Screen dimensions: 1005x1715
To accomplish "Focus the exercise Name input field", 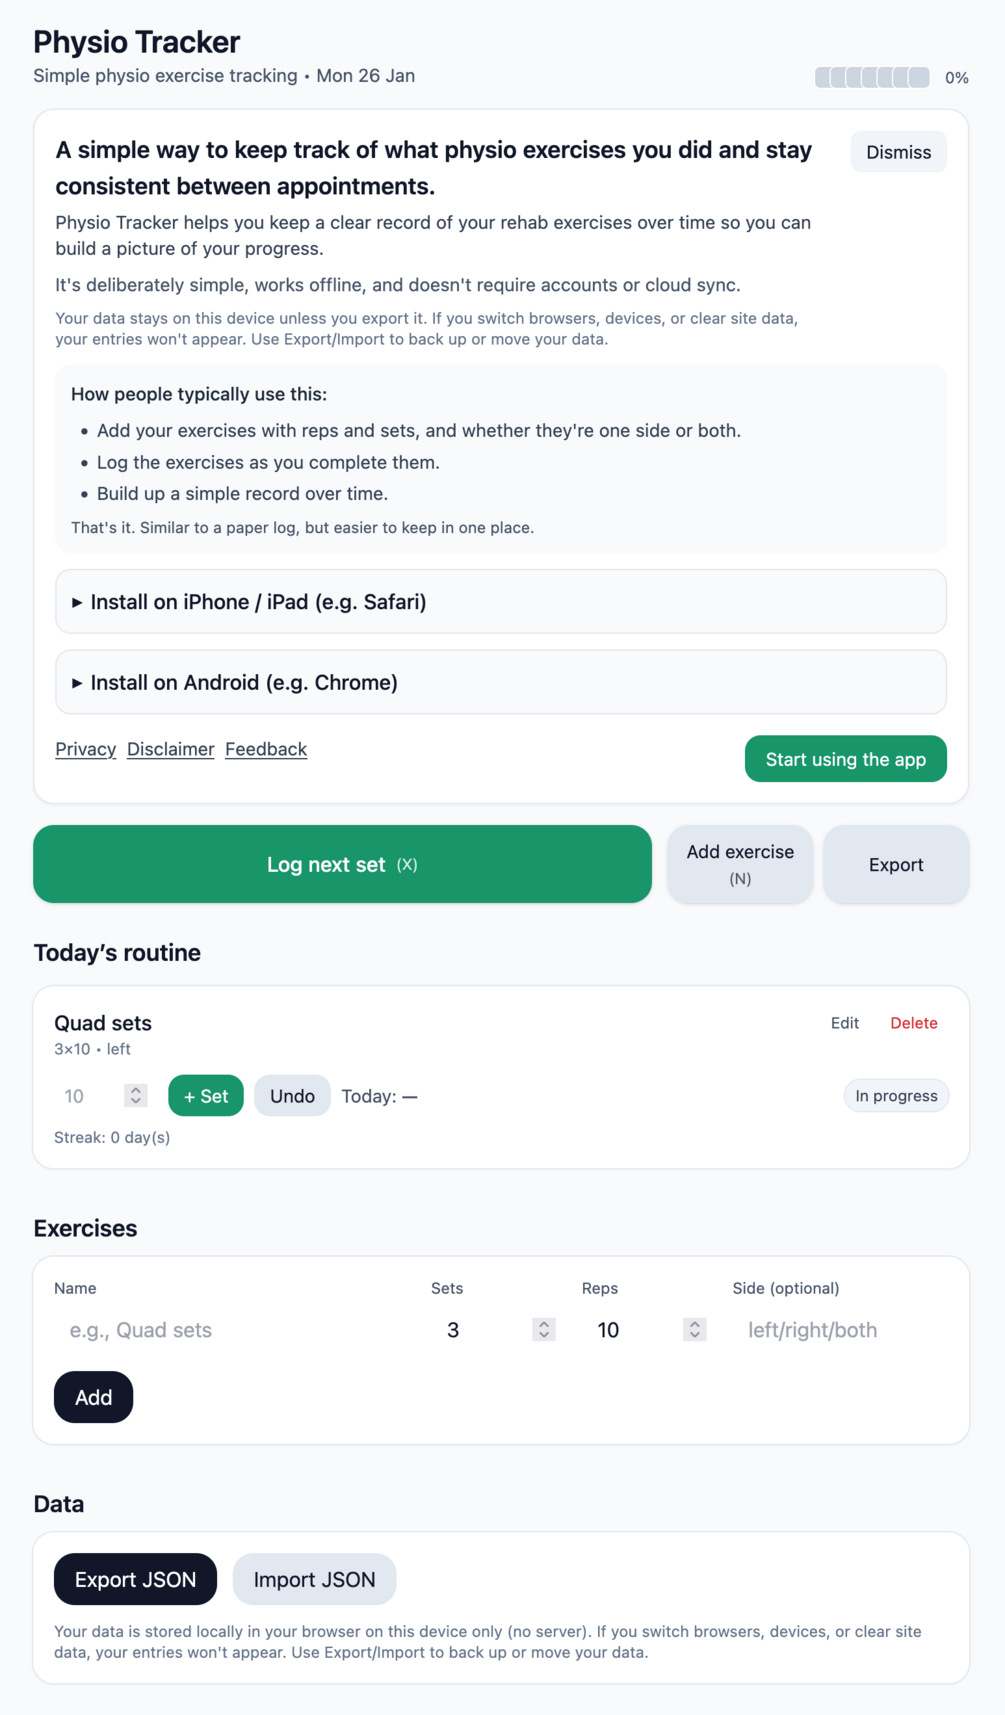I will pos(235,1330).
